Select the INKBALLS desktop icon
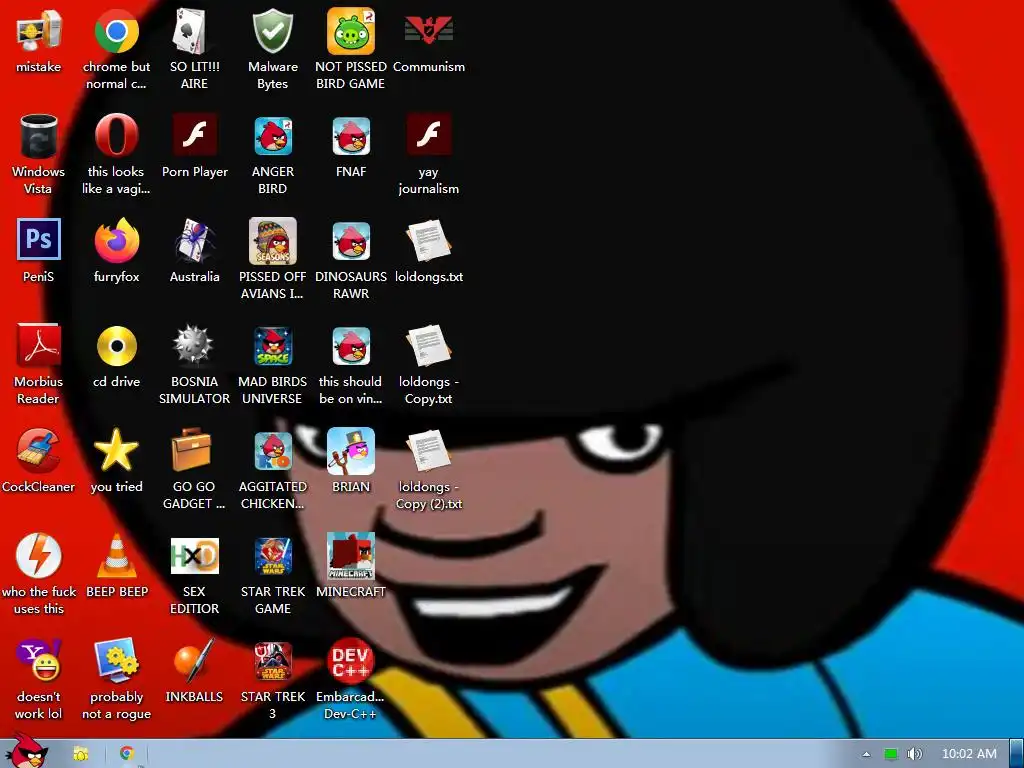The height and width of the screenshot is (768, 1024). coord(194,661)
